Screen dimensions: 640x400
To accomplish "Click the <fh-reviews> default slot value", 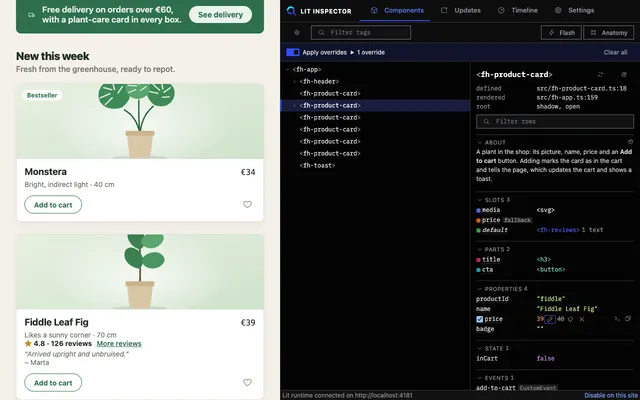I will pyautogui.click(x=558, y=230).
